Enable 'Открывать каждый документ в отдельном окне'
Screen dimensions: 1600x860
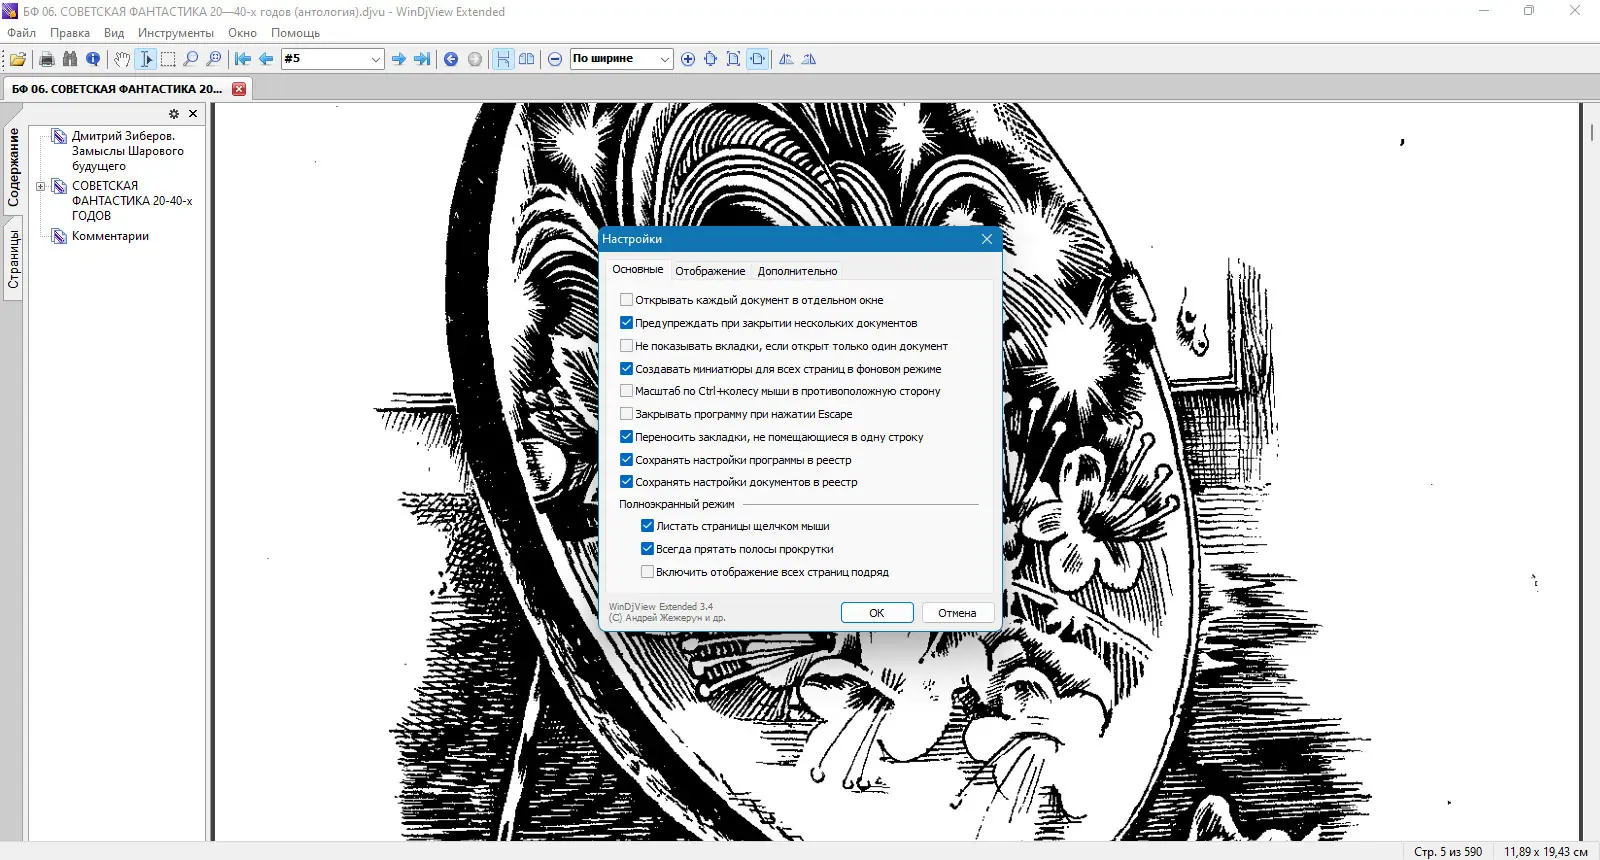[x=627, y=300]
